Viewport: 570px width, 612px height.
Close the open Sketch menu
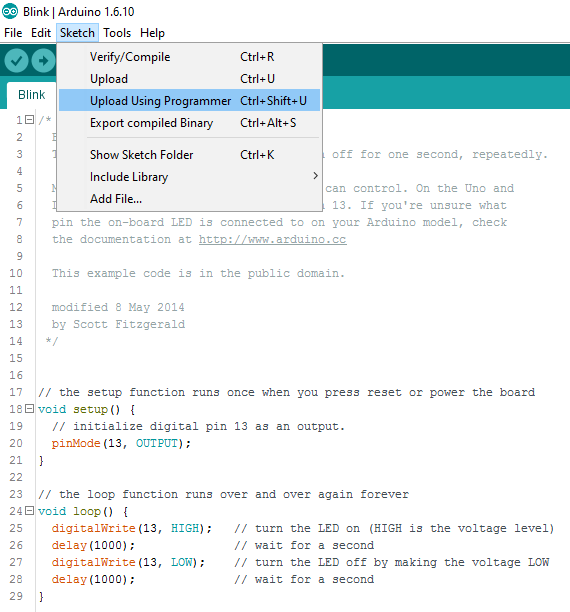click(77, 33)
